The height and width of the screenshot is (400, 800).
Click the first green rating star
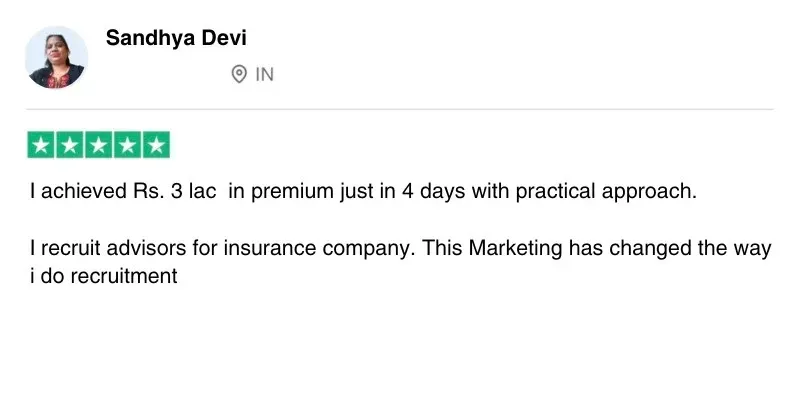pyautogui.click(x=41, y=145)
